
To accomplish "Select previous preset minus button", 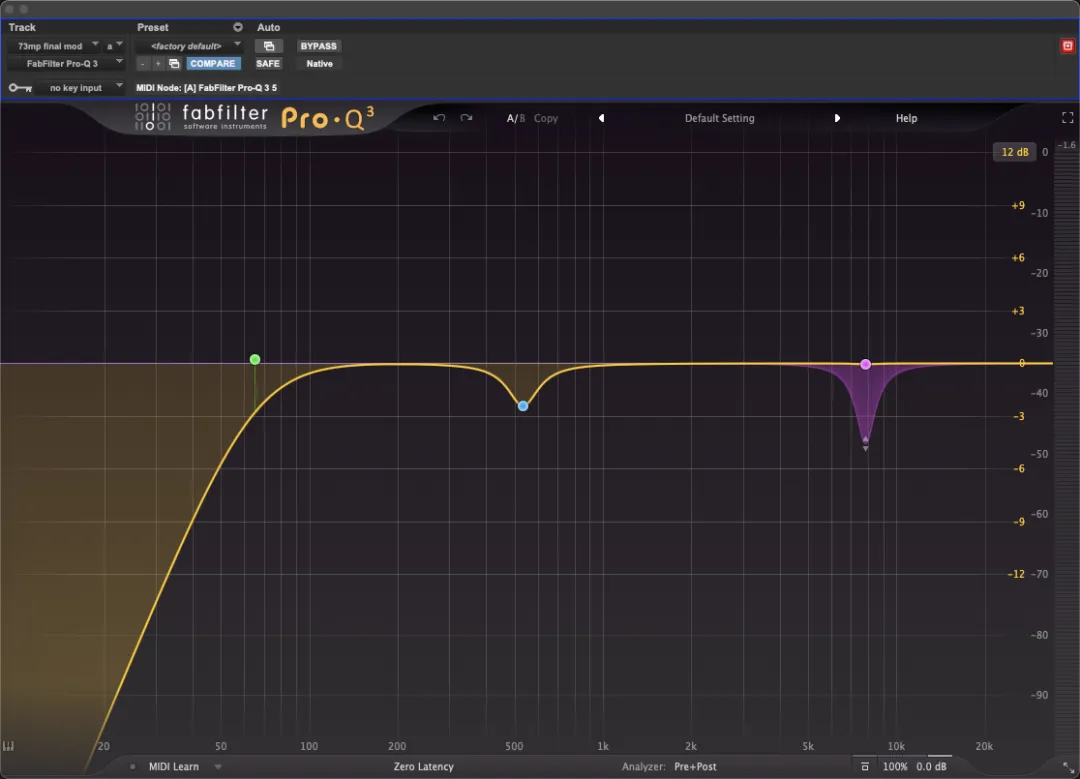I will 143,63.
